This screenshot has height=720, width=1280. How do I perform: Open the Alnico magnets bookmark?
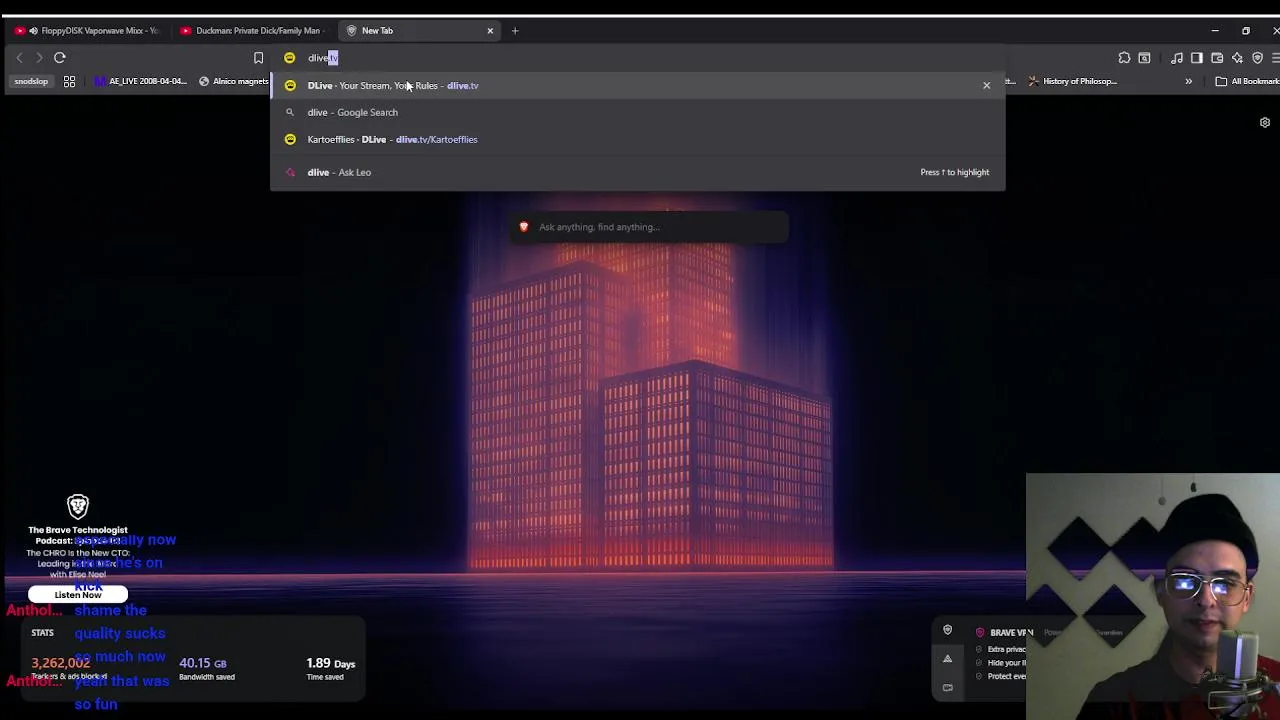(x=234, y=81)
